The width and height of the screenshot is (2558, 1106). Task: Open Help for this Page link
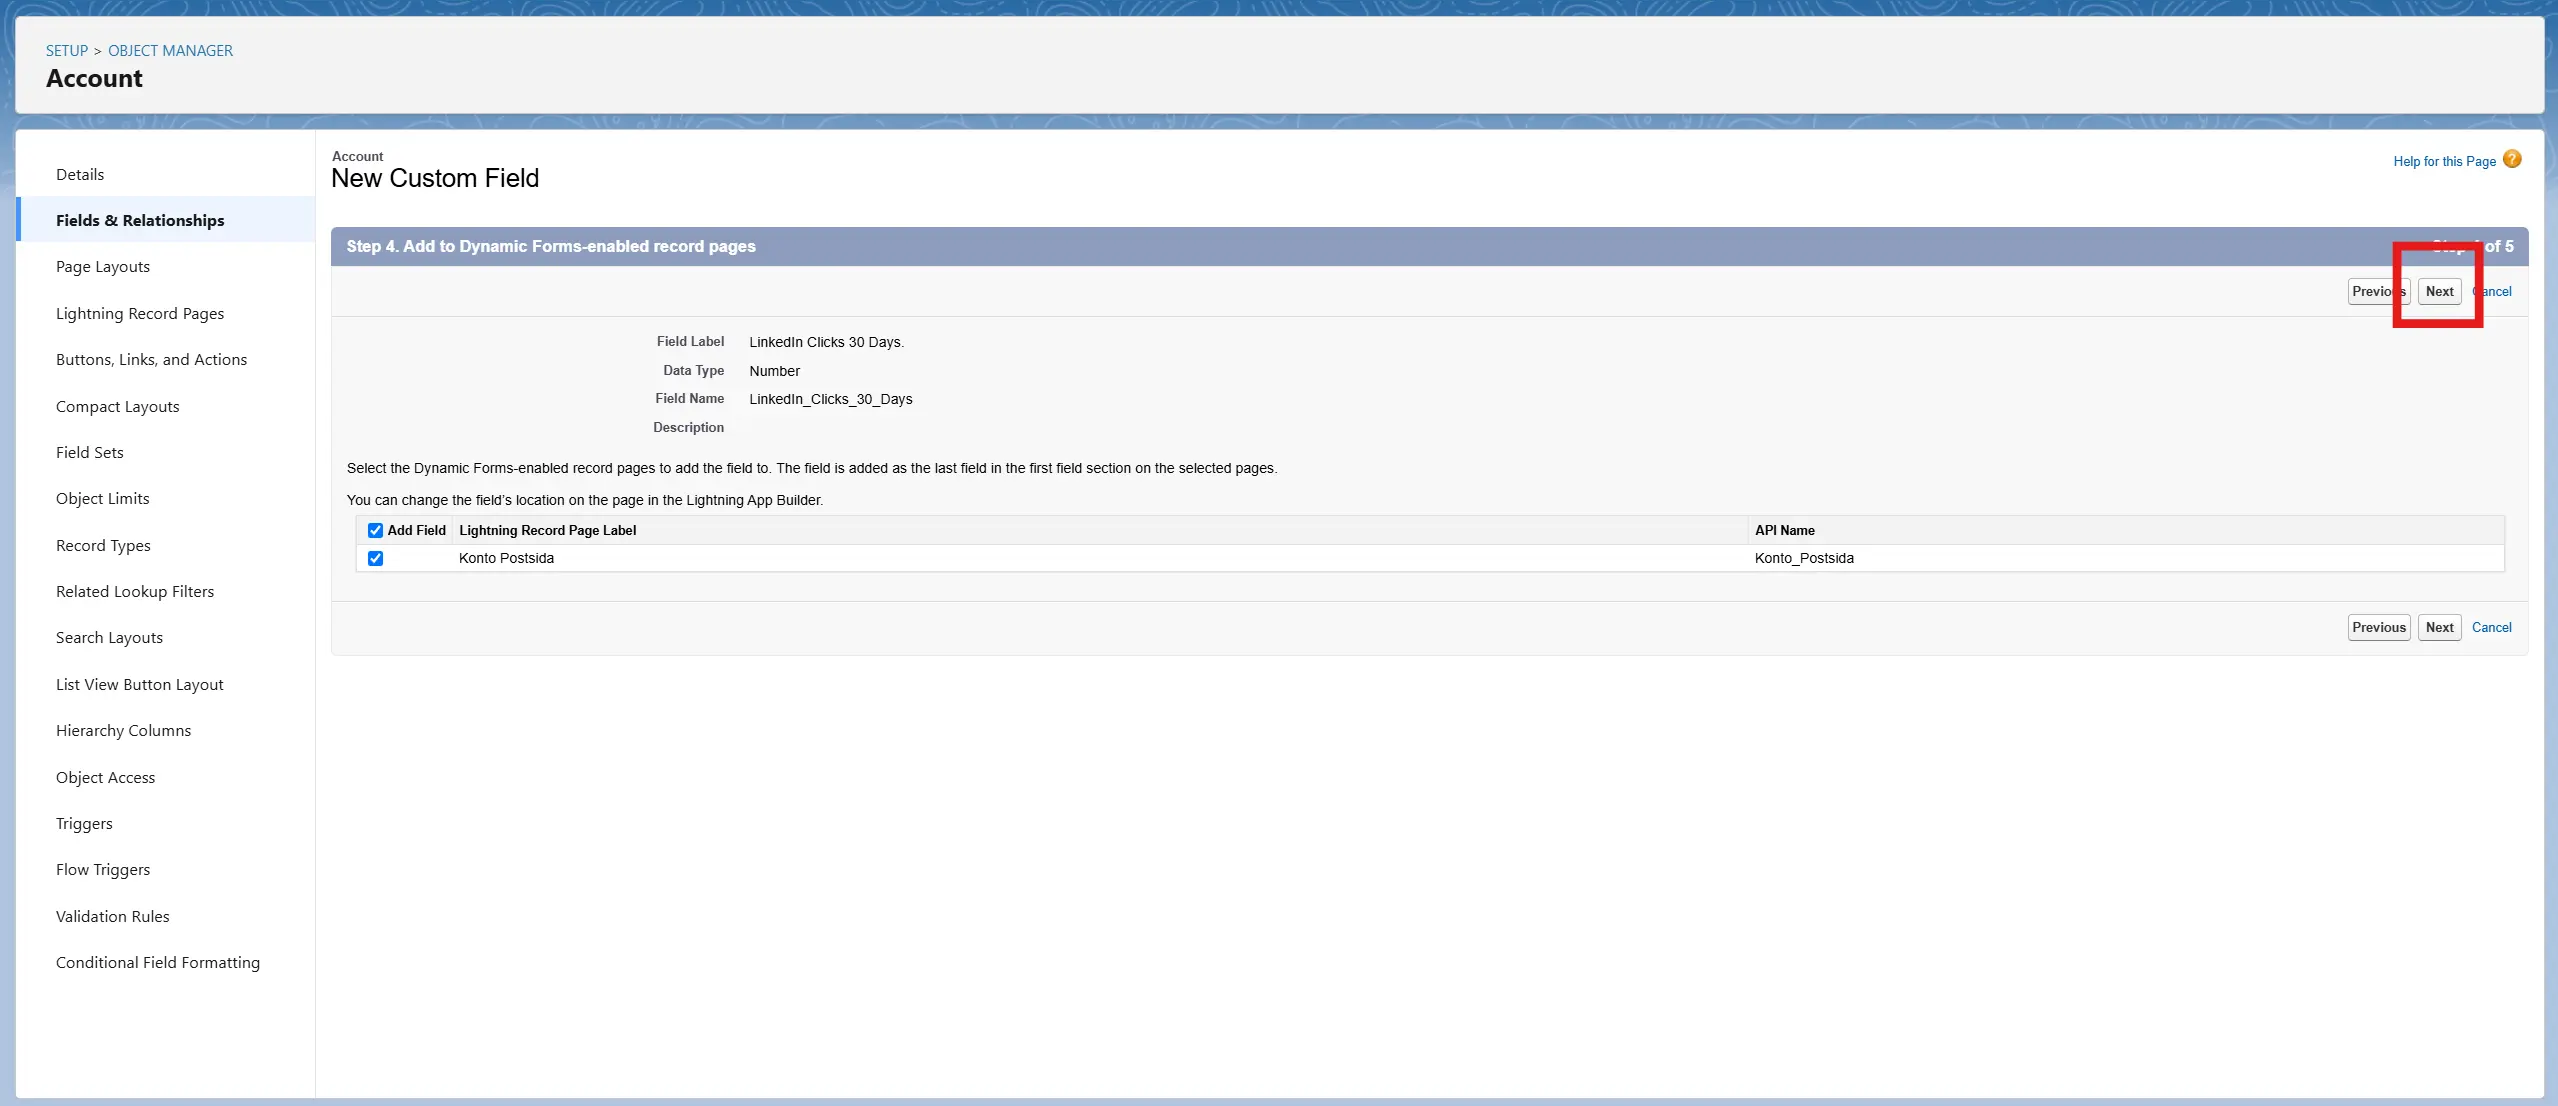coord(2443,161)
